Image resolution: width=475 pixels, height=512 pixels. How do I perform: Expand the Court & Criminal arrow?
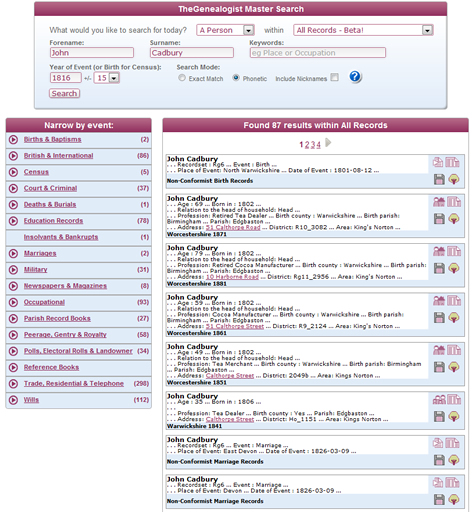point(13,188)
